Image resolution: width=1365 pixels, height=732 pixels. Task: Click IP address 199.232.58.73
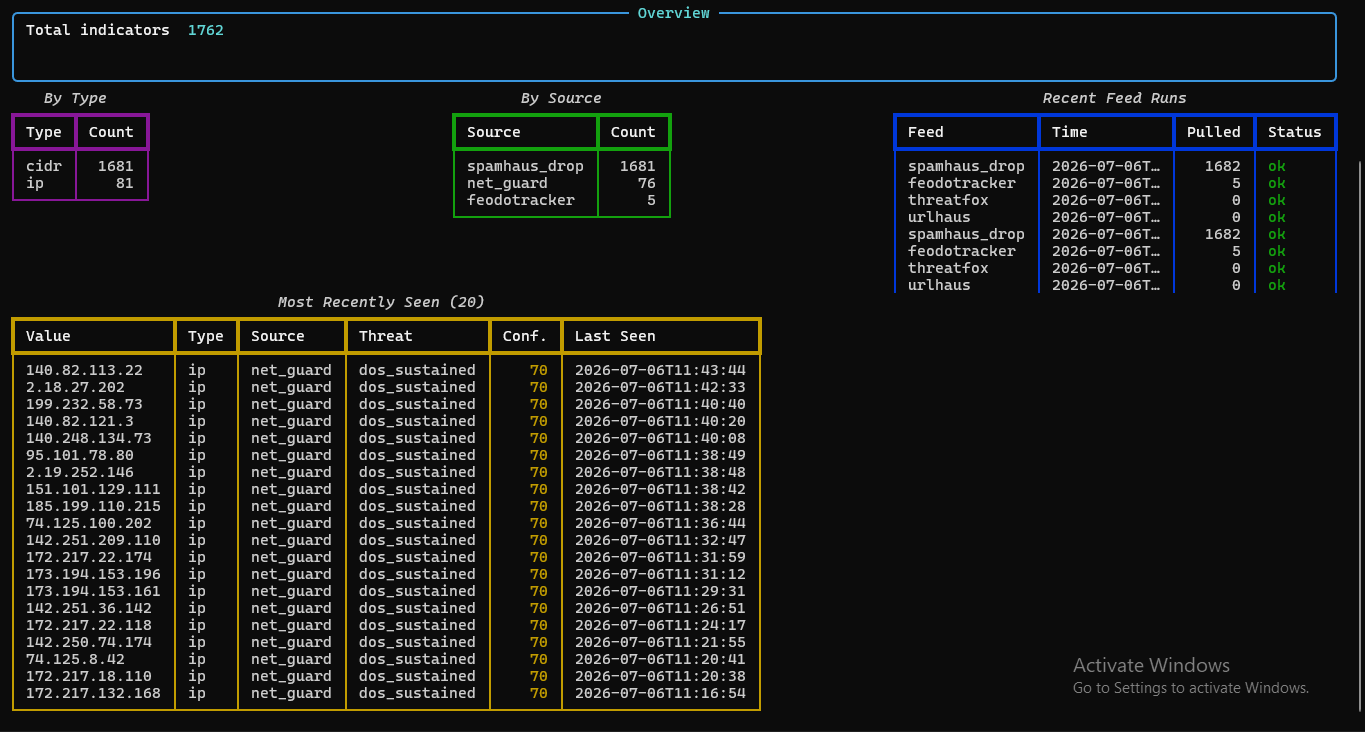click(x=84, y=404)
